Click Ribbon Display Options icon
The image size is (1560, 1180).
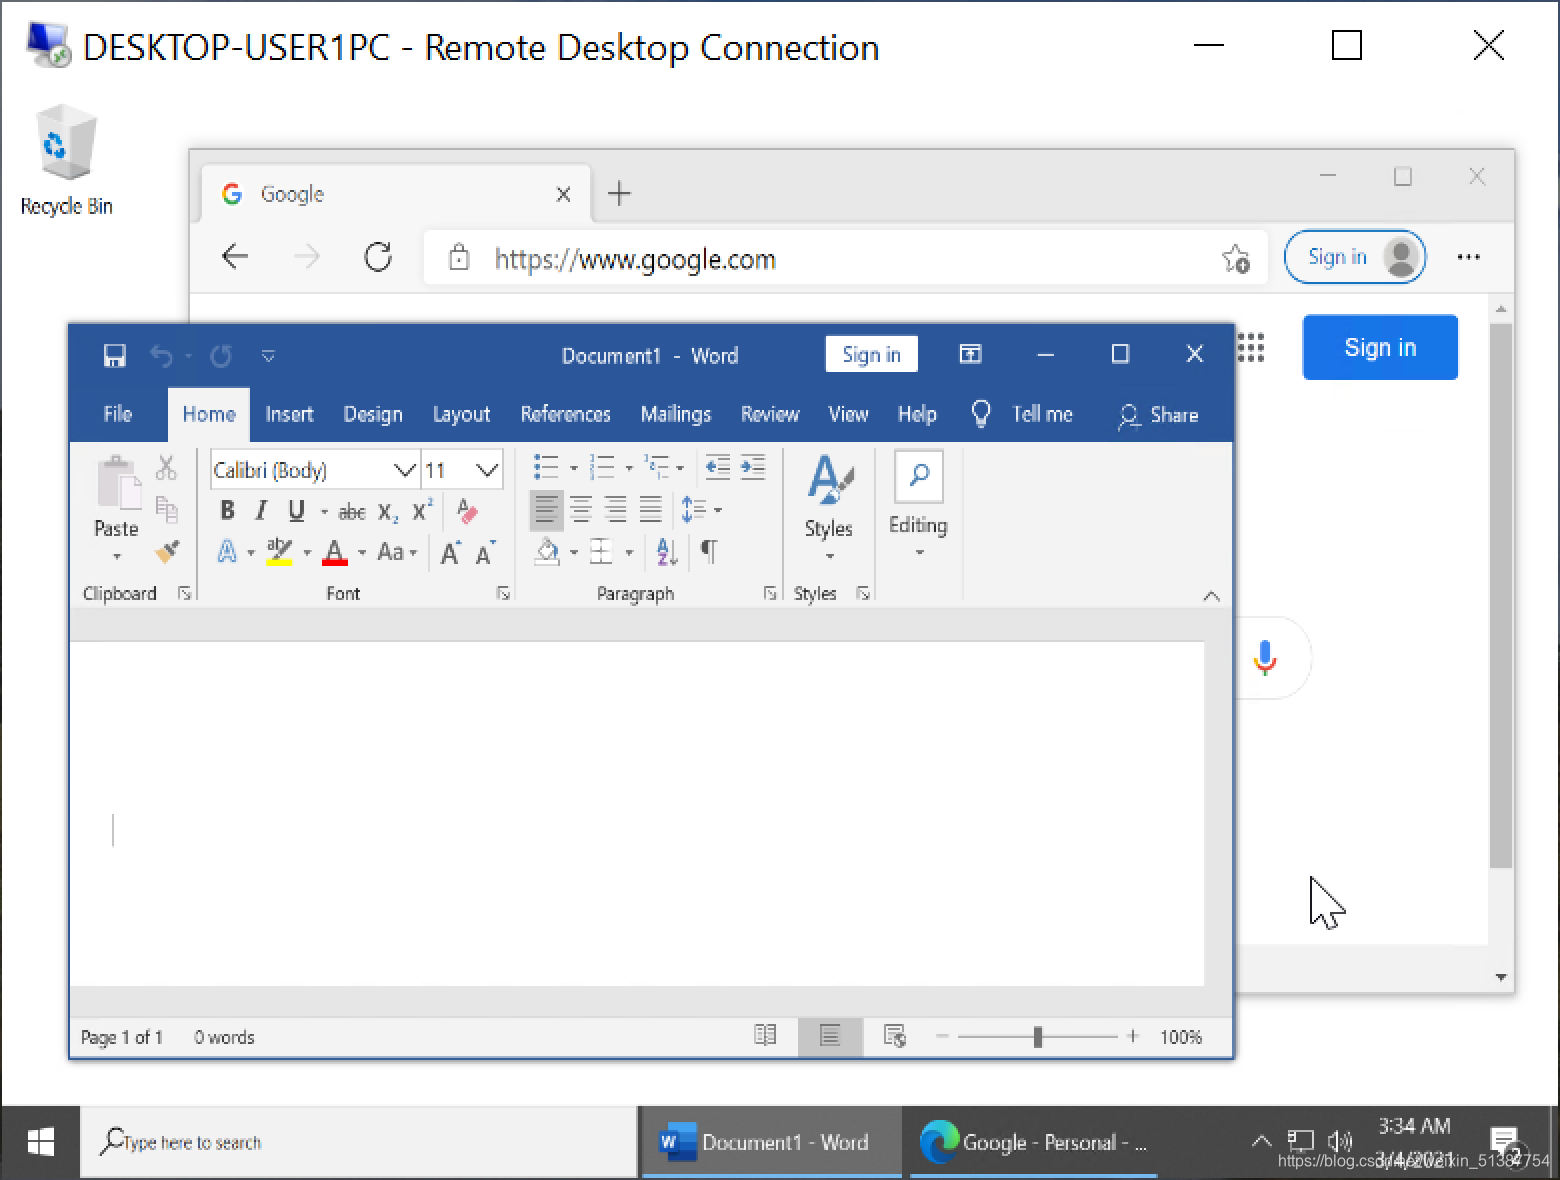click(x=970, y=354)
